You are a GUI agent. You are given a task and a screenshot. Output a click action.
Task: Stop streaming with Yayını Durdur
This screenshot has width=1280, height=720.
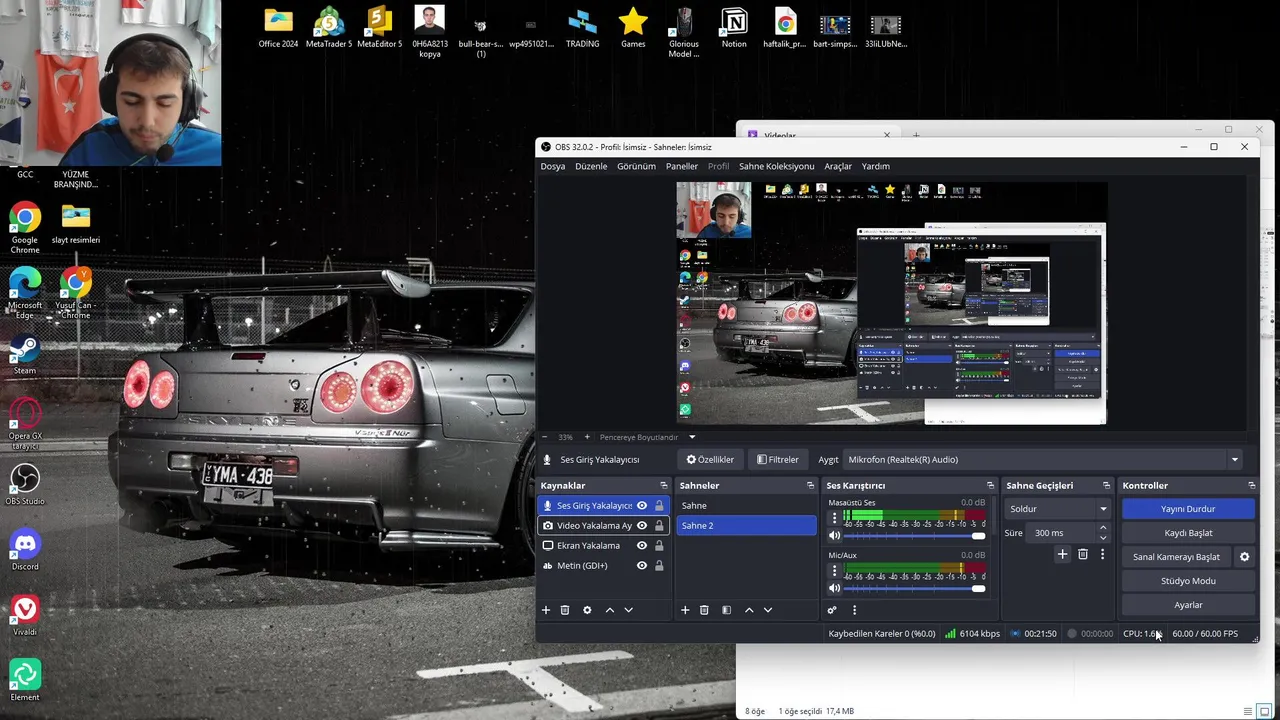pyautogui.click(x=1188, y=509)
